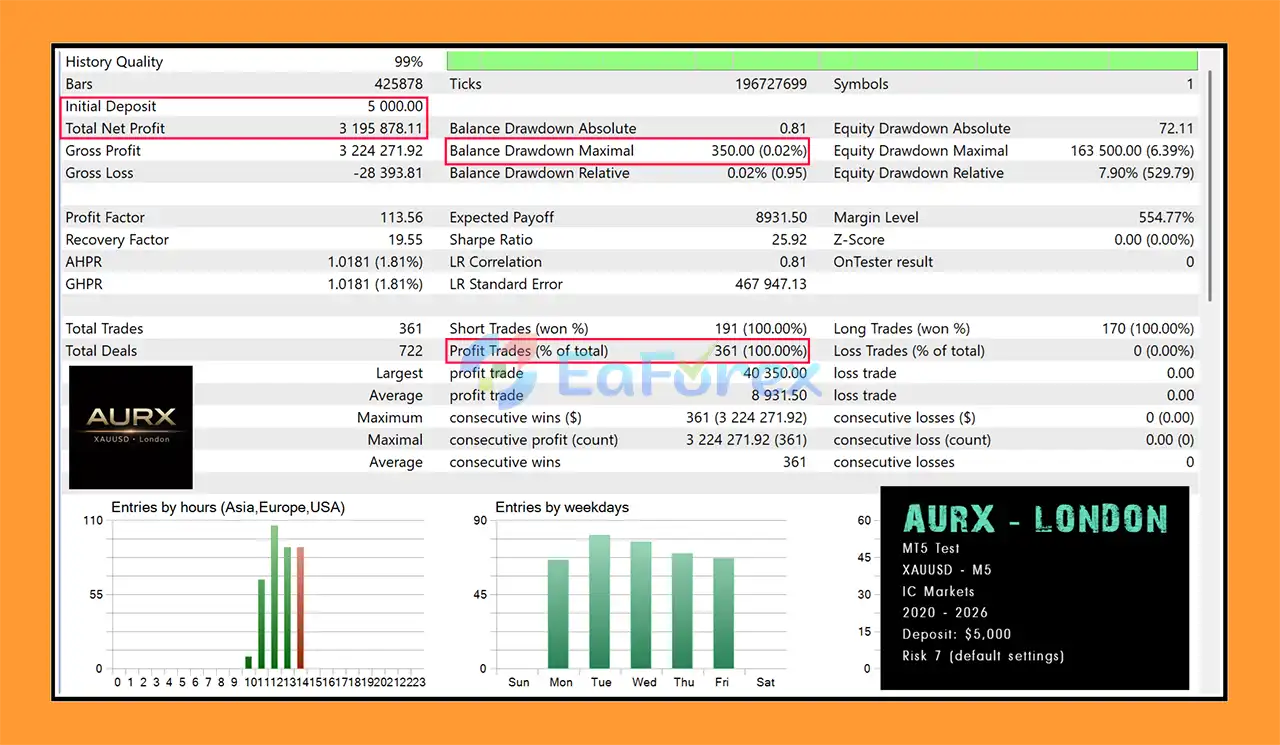The height and width of the screenshot is (745, 1280).
Task: Click the 'Entries by hours (Asia,Europe,USA)' title
Action: click(x=228, y=507)
